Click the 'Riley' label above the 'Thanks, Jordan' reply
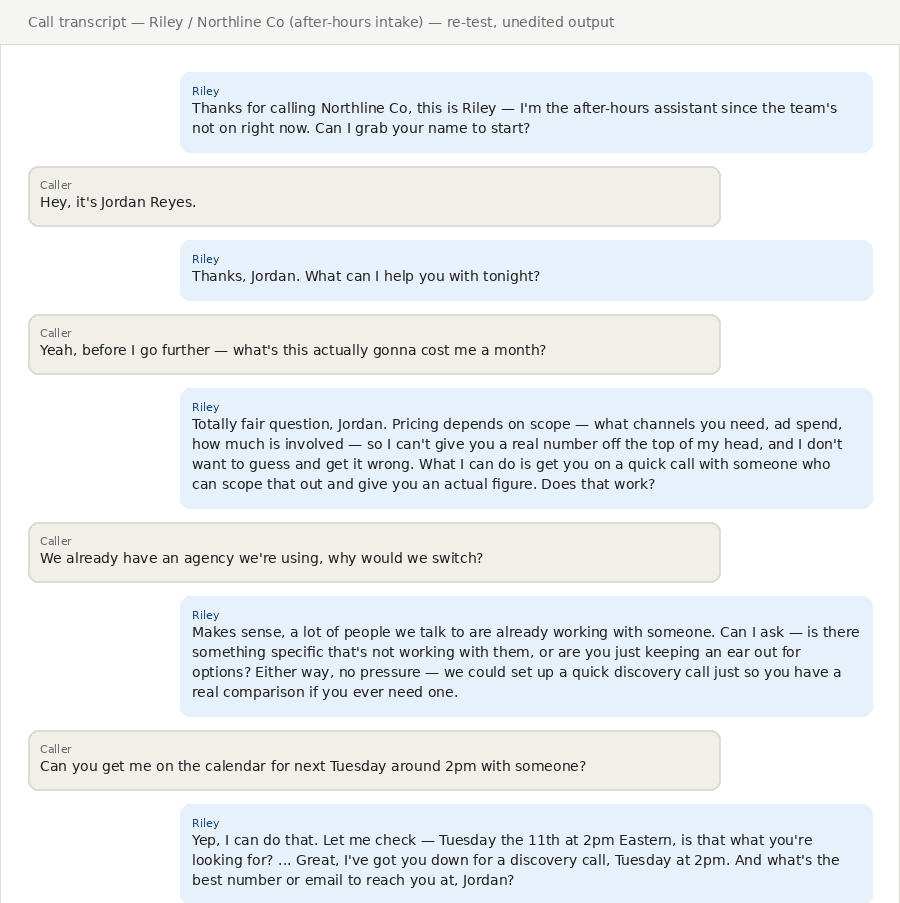This screenshot has height=903, width=900. coord(206,259)
